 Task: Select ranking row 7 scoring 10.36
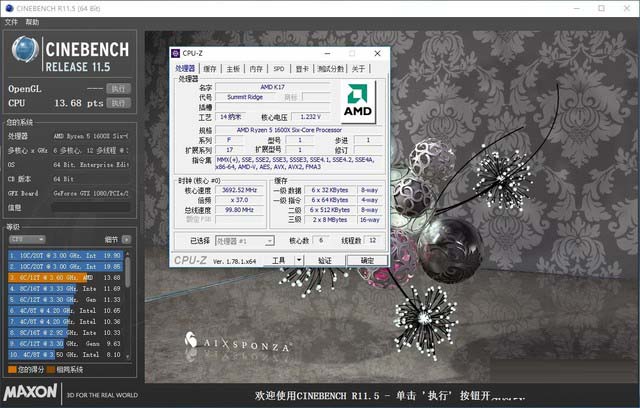pos(65,322)
